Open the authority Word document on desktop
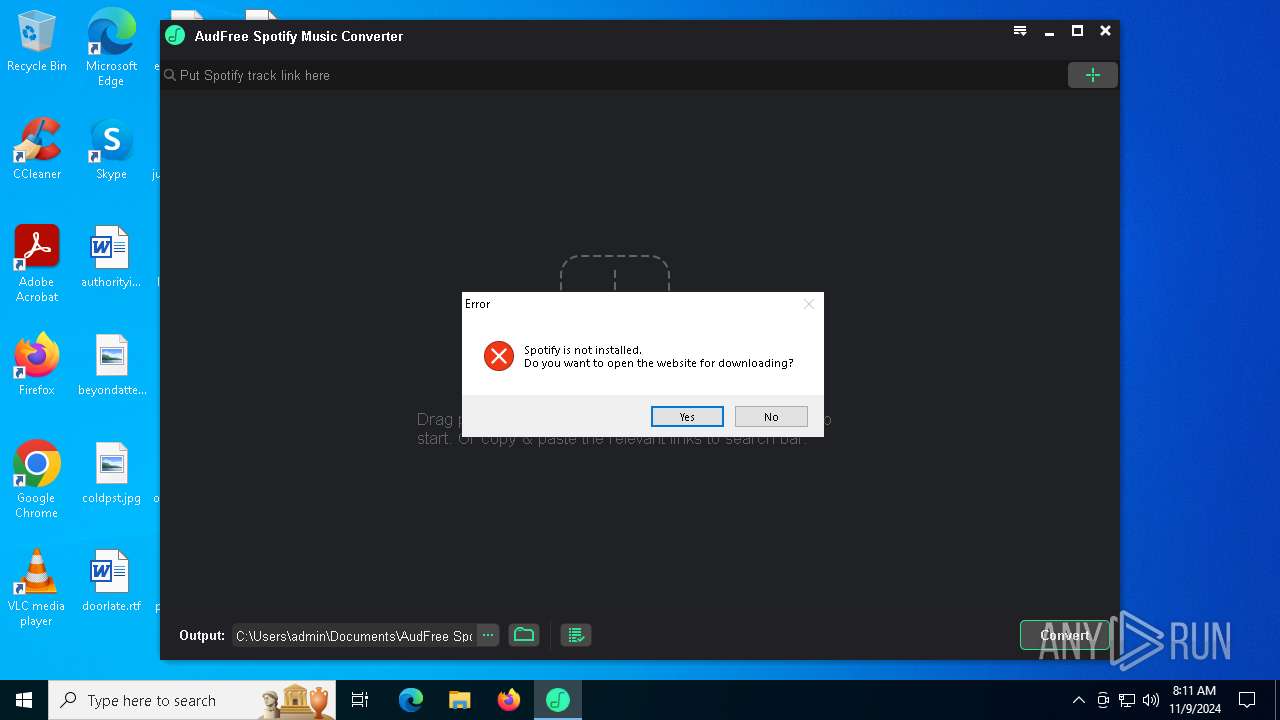 111,257
